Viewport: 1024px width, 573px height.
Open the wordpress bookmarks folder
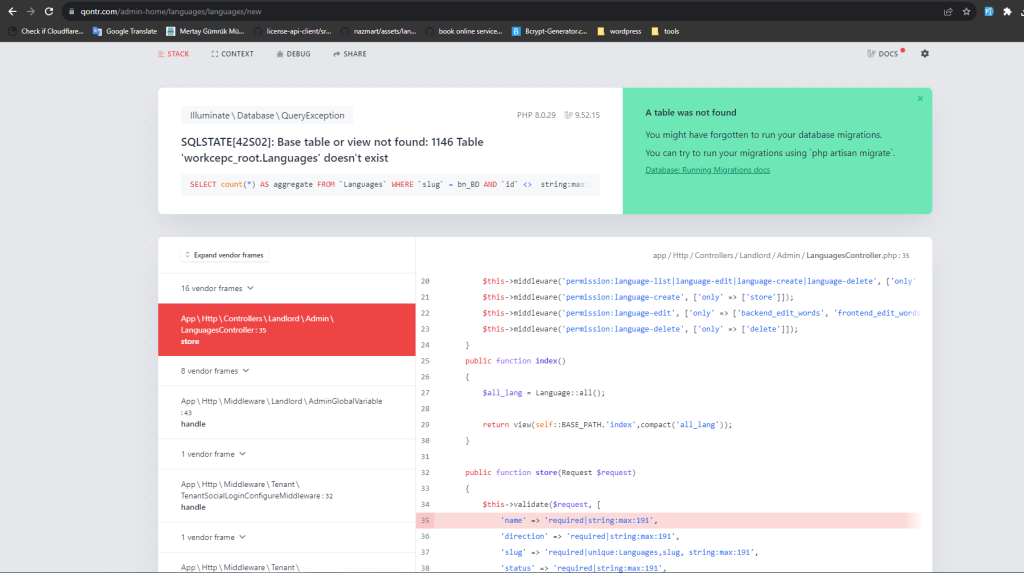tap(619, 31)
